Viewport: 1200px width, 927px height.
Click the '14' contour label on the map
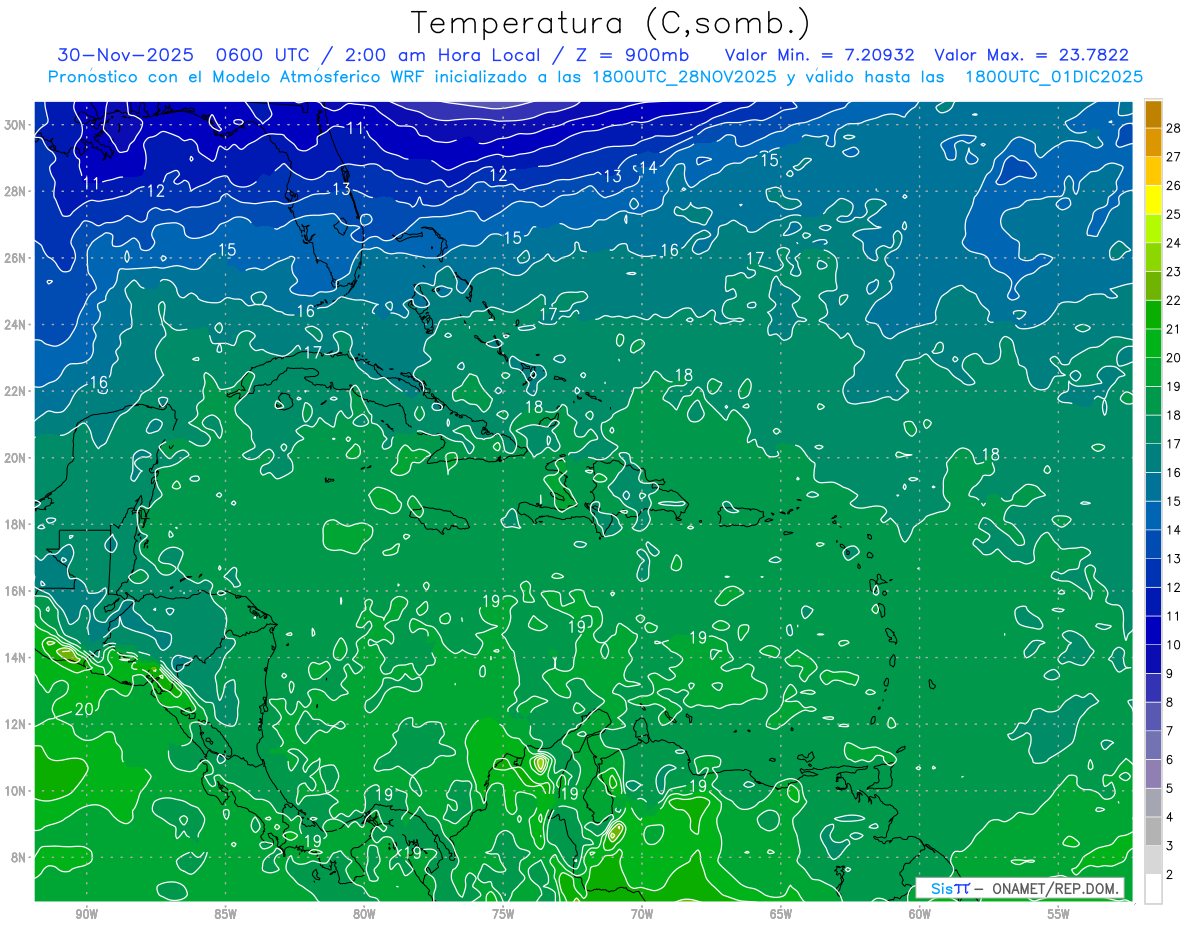(x=648, y=168)
